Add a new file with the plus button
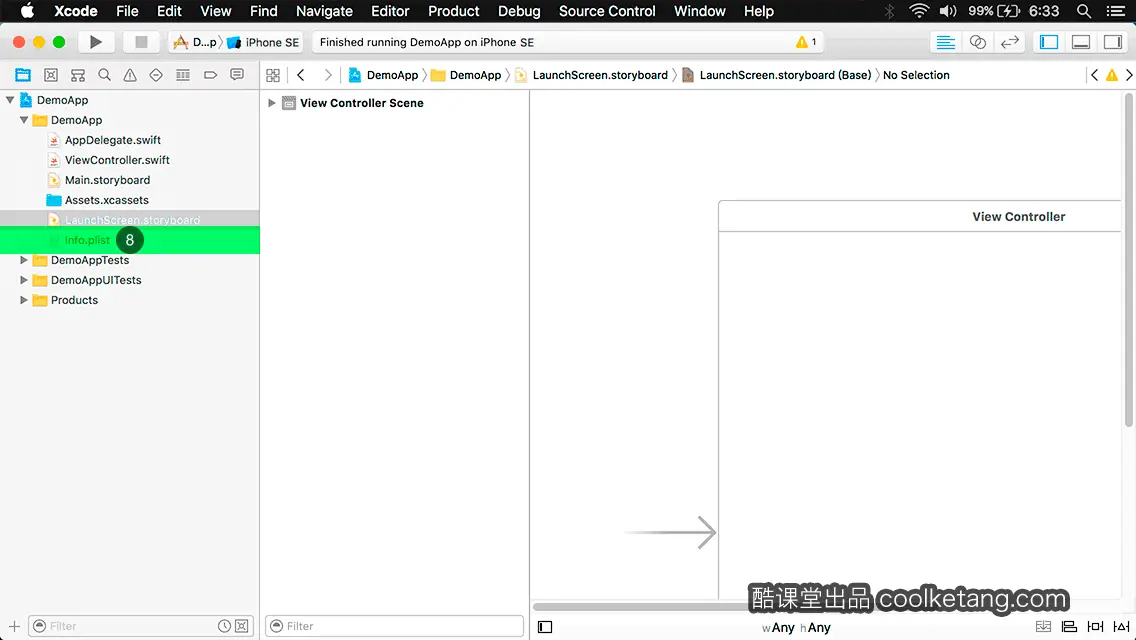The image size is (1136, 640). coord(14,626)
